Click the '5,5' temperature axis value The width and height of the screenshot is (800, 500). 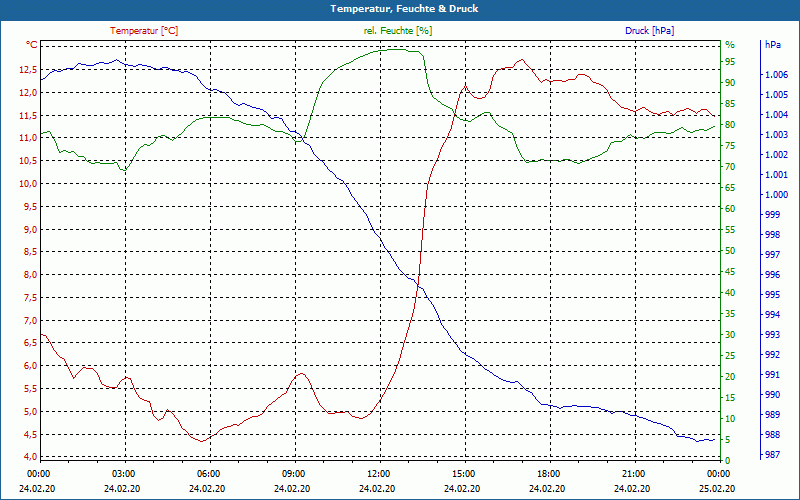[31, 389]
